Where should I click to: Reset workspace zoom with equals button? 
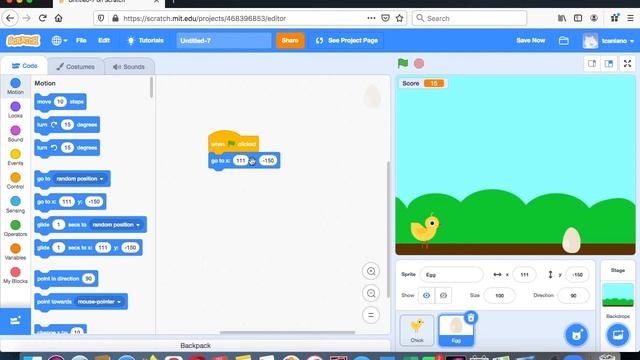pyautogui.click(x=371, y=315)
